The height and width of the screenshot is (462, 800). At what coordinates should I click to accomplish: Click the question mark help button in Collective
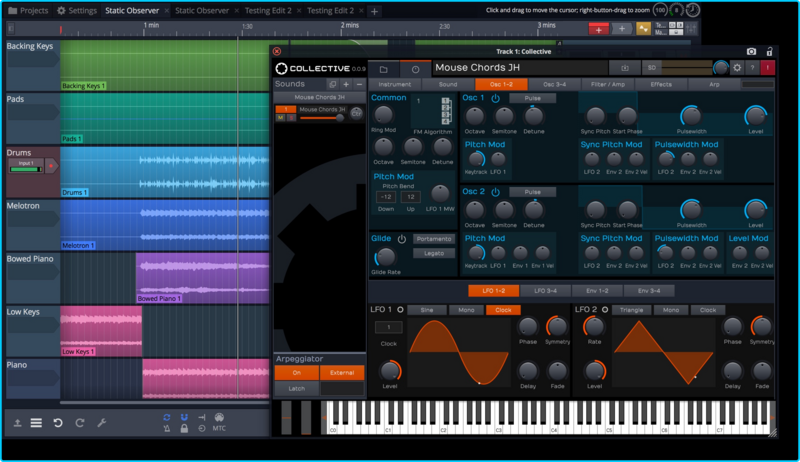752,68
